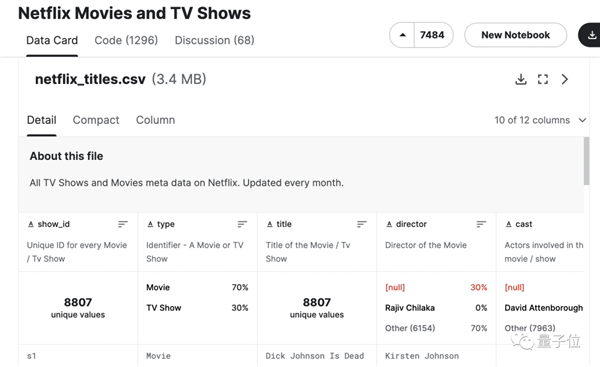The image size is (600, 367).
Task: Expand the 10 of 12 columns dropdown
Action: coord(540,120)
